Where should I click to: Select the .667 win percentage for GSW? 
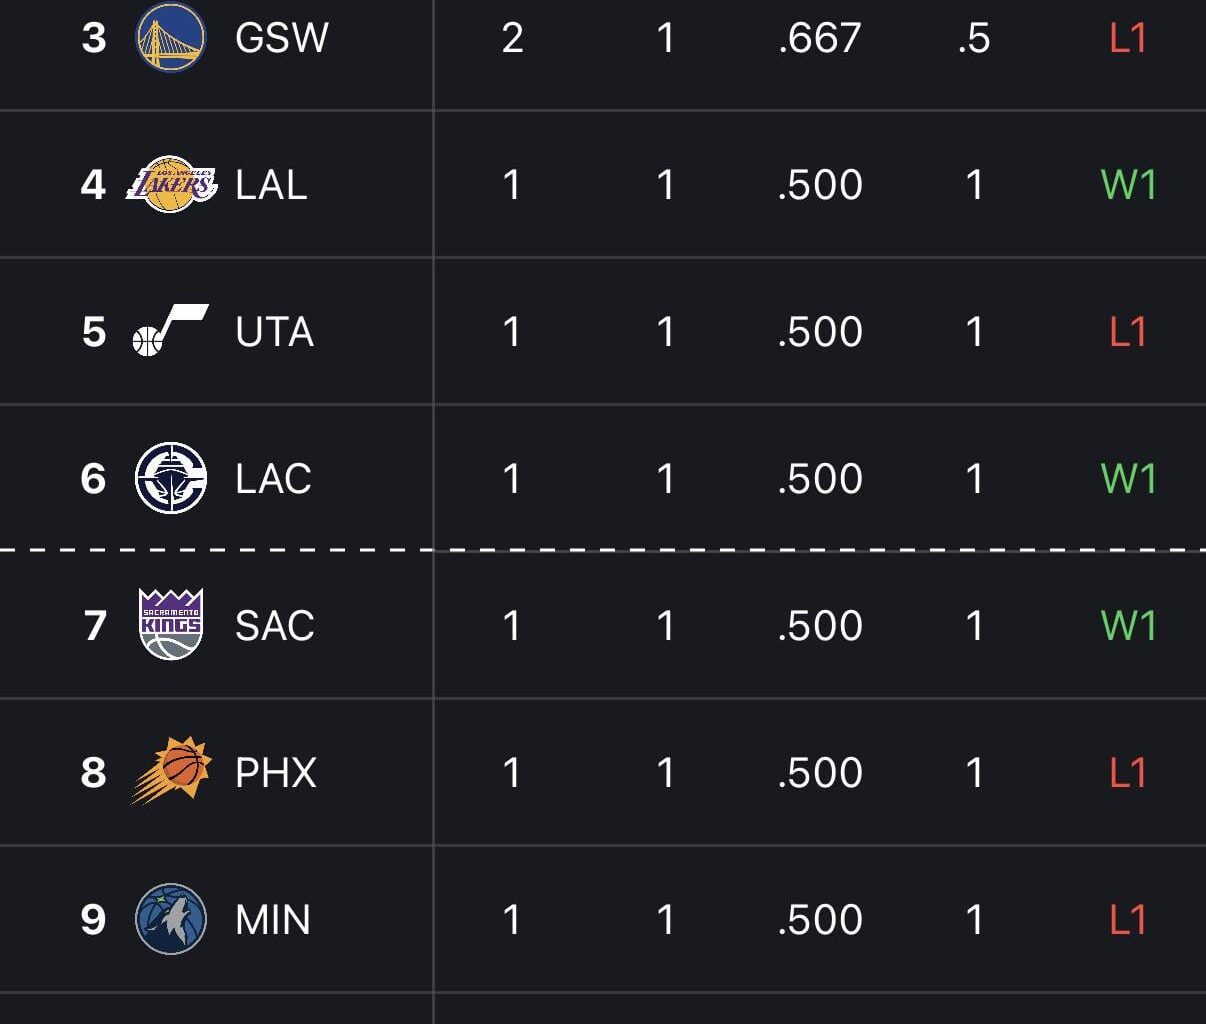click(x=820, y=38)
